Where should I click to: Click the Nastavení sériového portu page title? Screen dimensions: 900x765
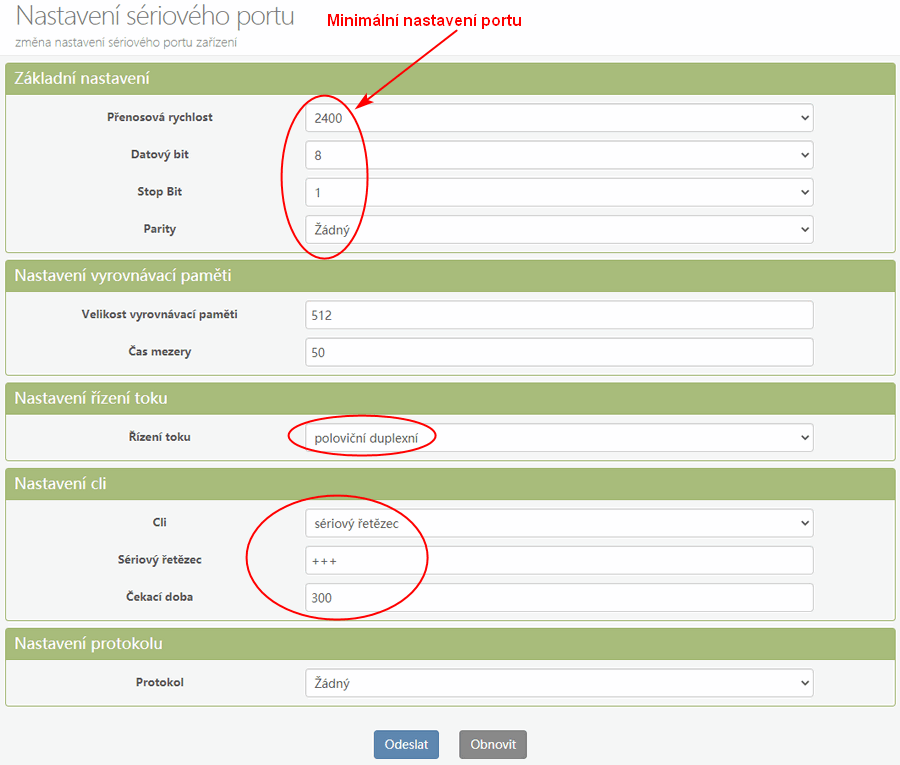(155, 17)
